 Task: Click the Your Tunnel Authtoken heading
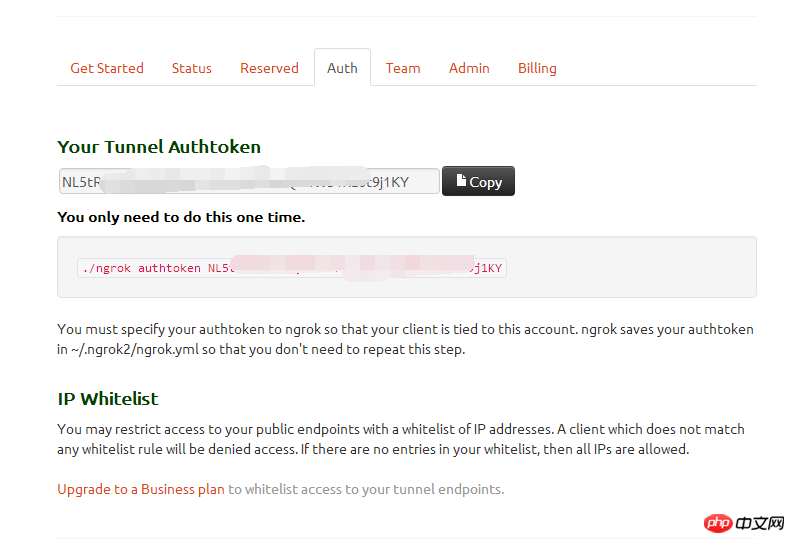pyautogui.click(x=159, y=147)
